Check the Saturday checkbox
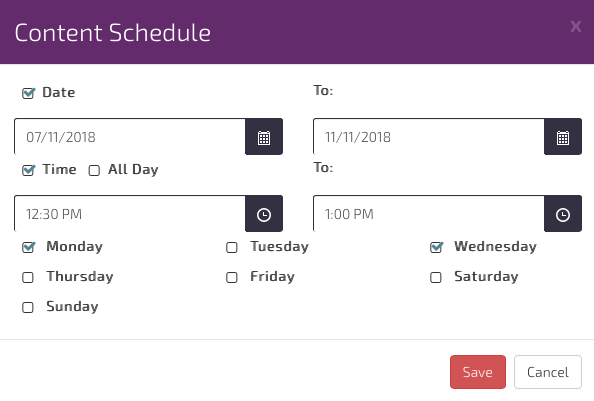 436,278
